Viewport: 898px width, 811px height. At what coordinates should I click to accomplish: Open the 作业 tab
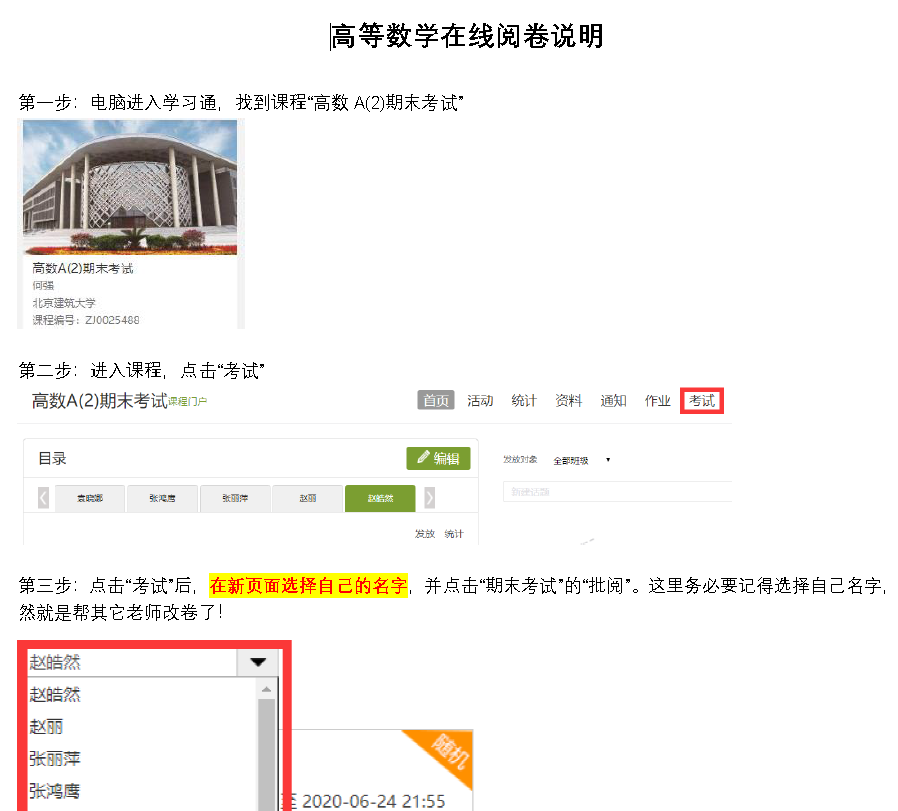click(x=657, y=401)
